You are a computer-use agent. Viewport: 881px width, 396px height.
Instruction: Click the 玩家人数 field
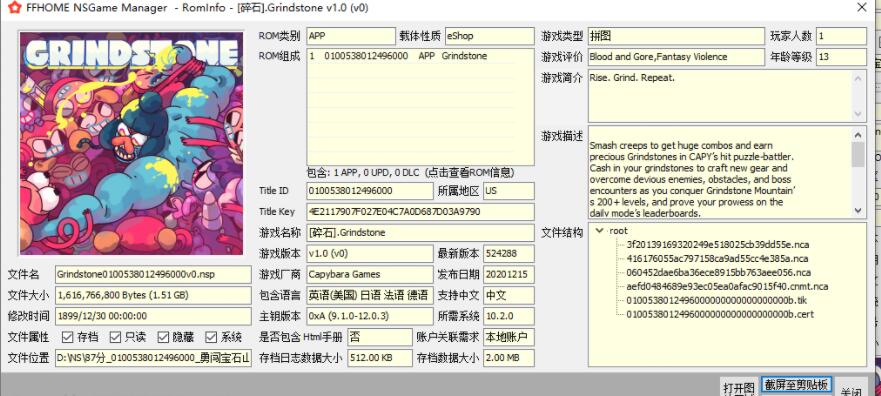point(841,37)
